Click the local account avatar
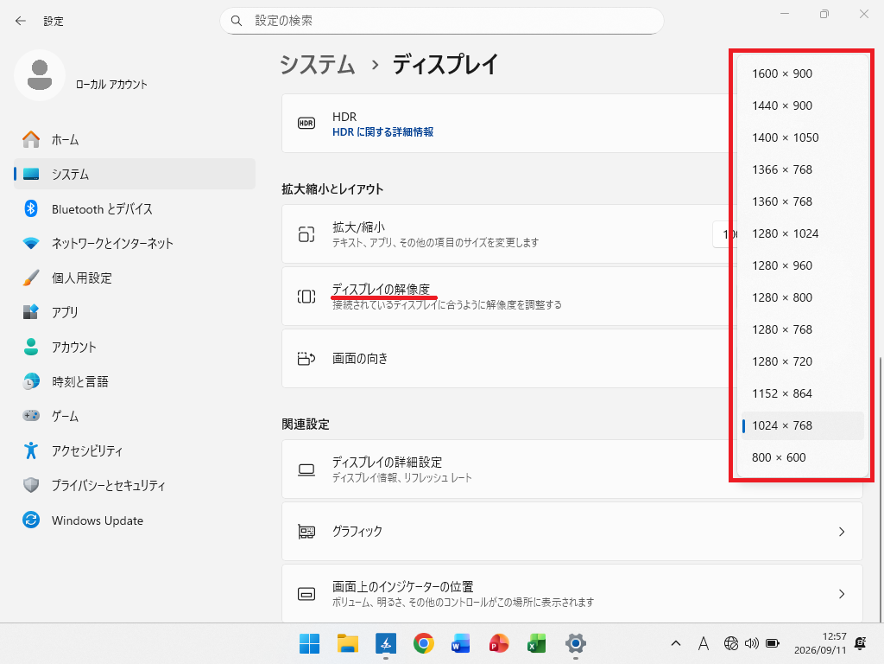Image resolution: width=885 pixels, height=664 pixels. tap(40, 75)
